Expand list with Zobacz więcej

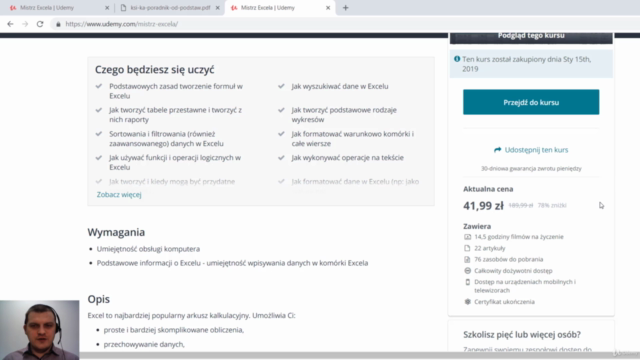point(119,195)
